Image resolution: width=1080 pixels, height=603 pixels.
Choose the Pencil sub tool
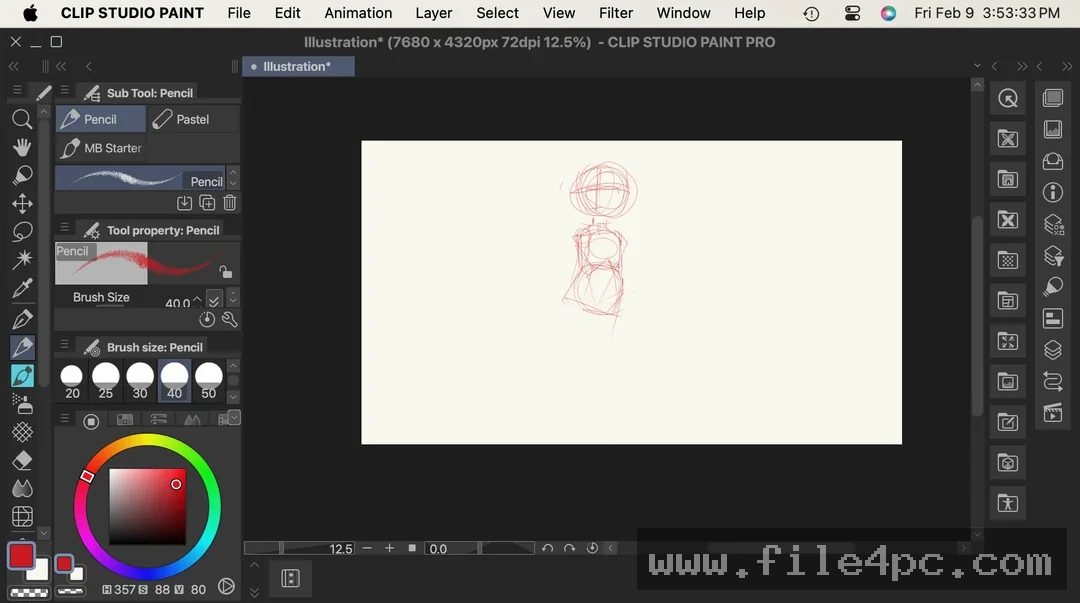click(x=101, y=119)
